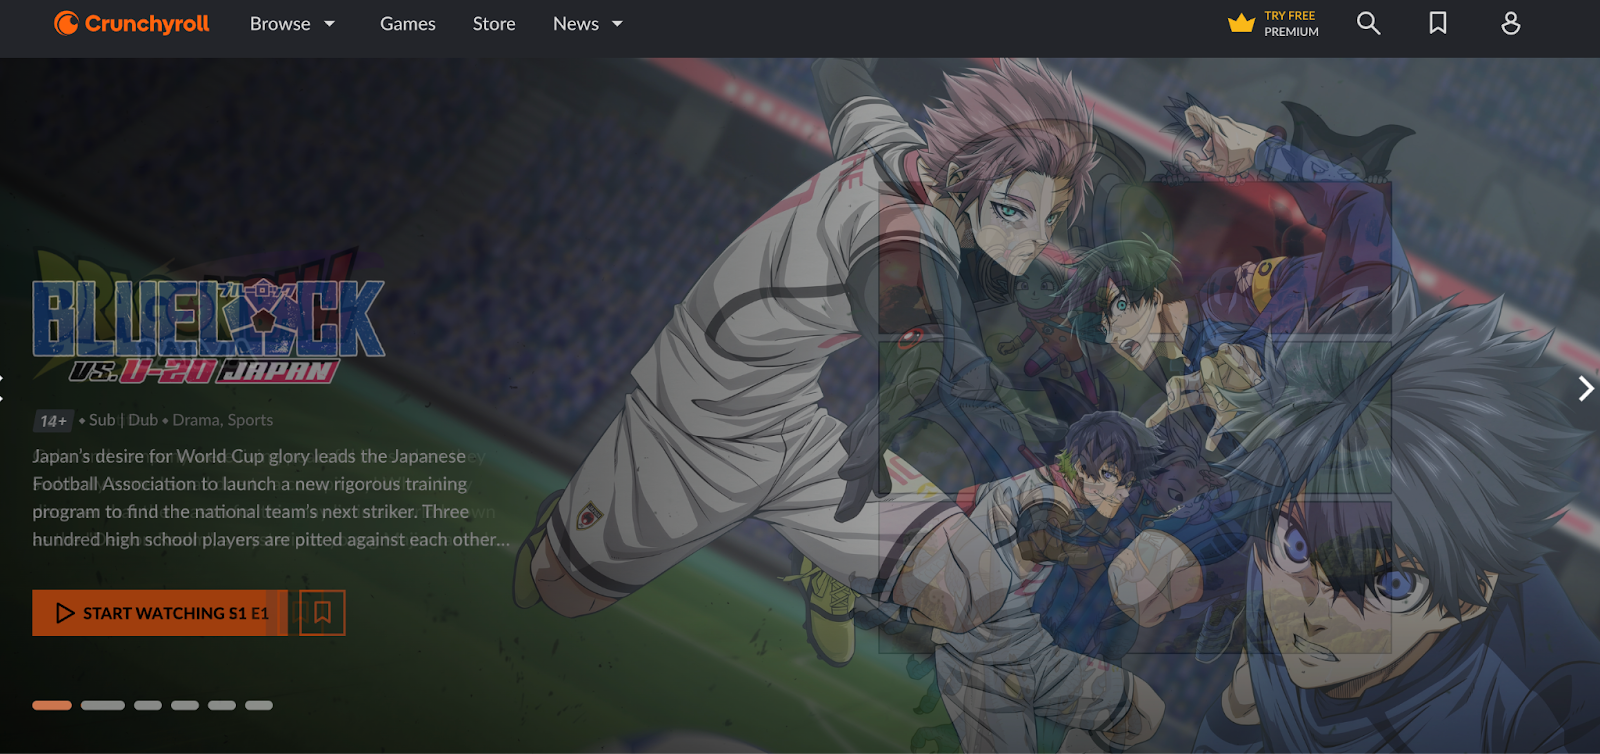Screen dimensions: 1600x754
Task: Click the Try Free Premium crown
Action: 1241,23
